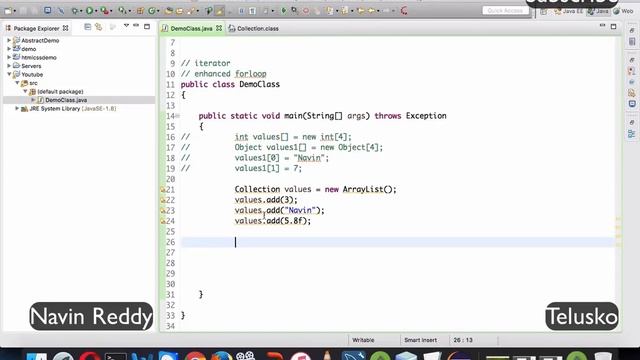Maximize the Package Explorer view
This screenshot has height=360, width=640.
[x=147, y=27]
